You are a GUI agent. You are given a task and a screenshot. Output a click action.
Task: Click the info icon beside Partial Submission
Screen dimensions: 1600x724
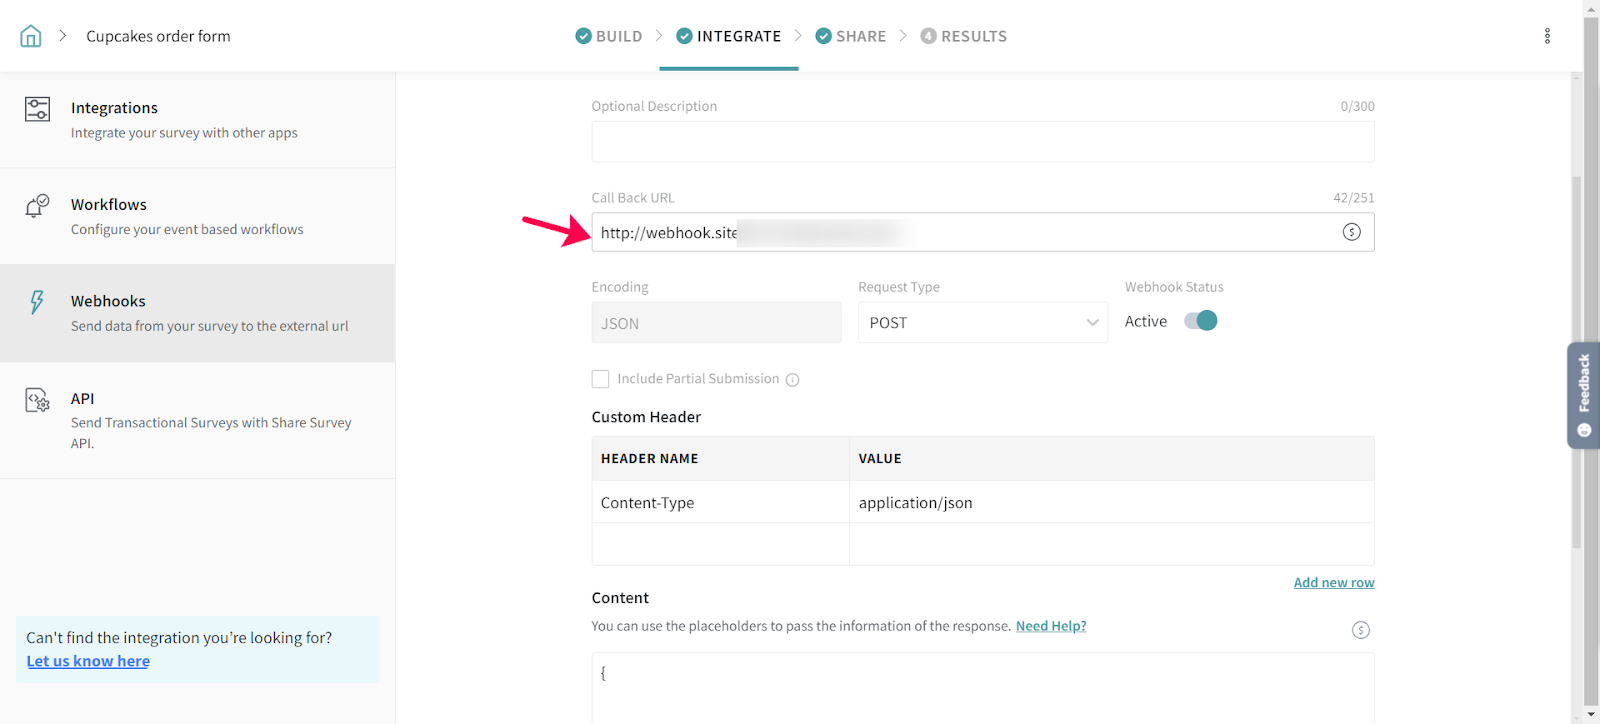[792, 380]
